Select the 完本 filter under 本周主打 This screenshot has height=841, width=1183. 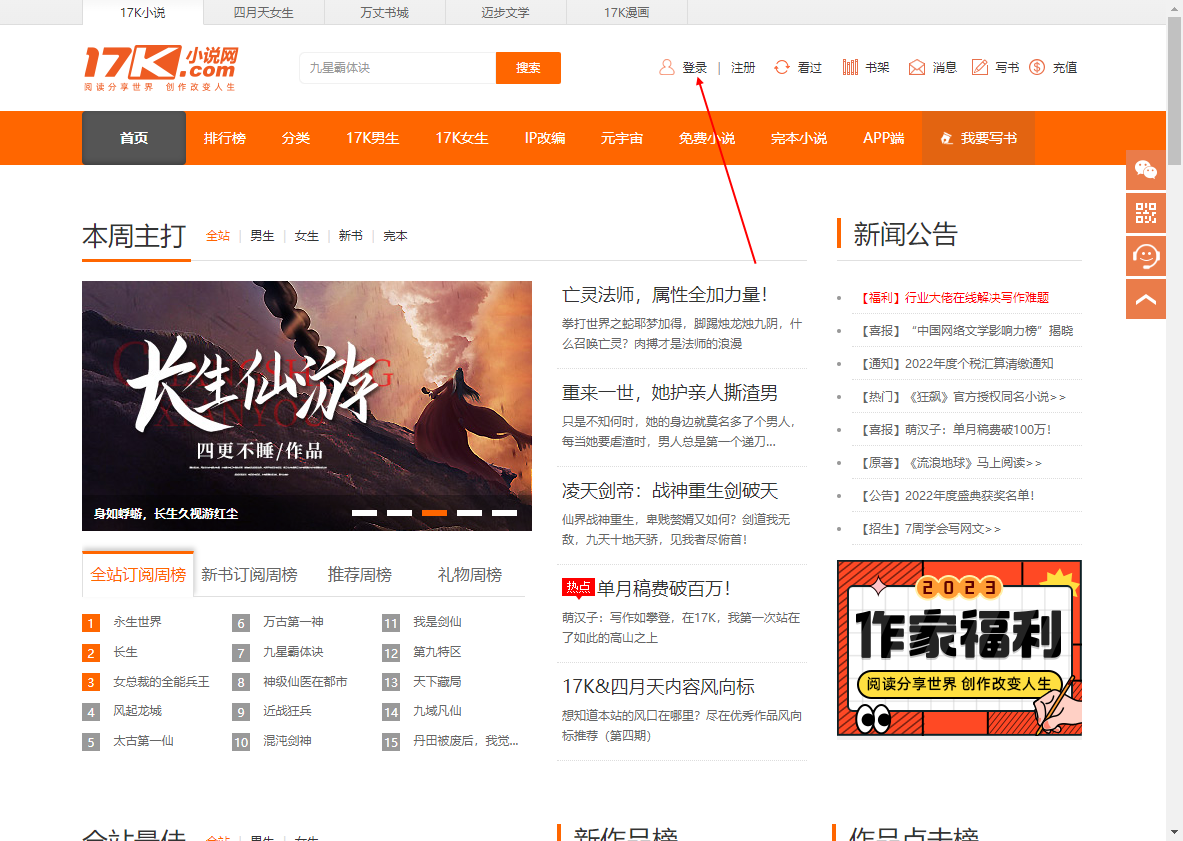coord(395,236)
